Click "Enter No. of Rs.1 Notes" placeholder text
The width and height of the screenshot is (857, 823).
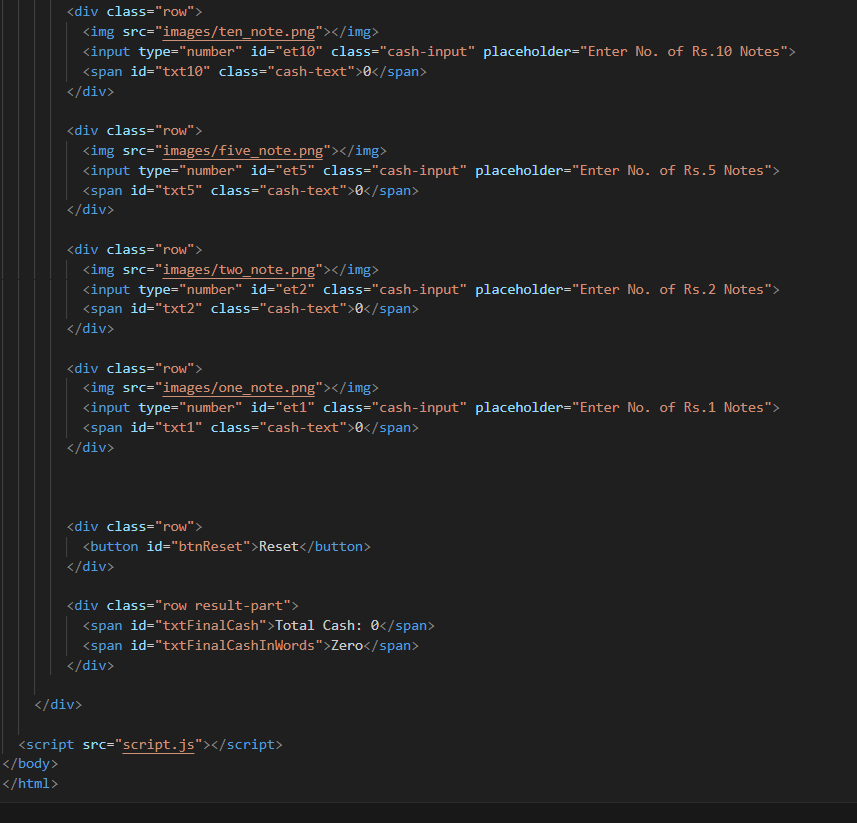[x=671, y=408]
